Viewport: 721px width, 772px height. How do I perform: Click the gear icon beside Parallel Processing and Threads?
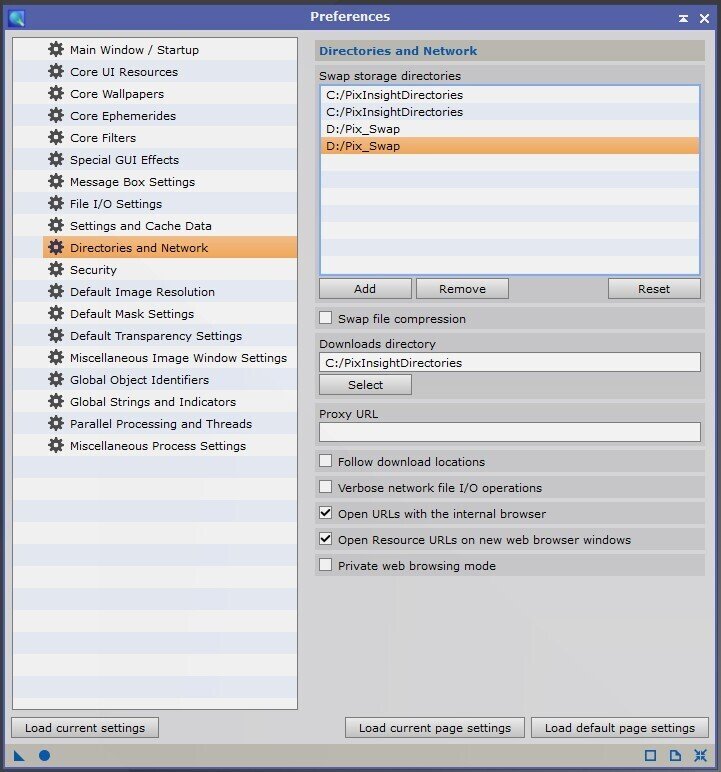tap(56, 423)
